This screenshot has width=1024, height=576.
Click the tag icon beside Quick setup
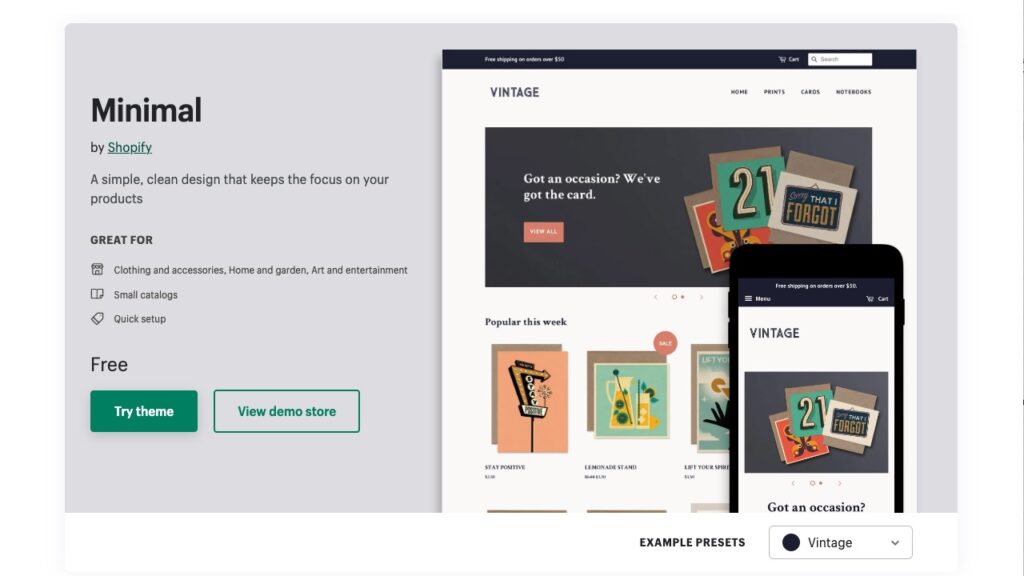97,319
